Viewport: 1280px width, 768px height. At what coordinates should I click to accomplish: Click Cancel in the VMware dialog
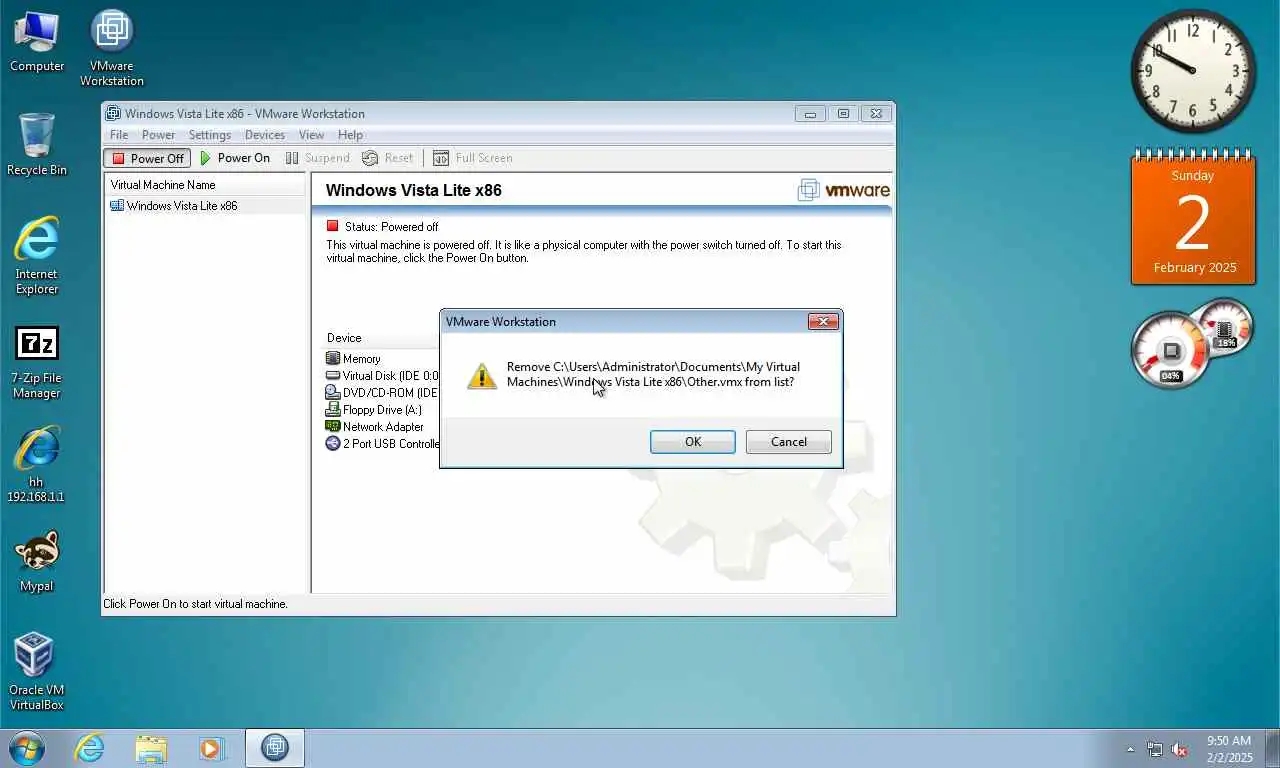(788, 442)
